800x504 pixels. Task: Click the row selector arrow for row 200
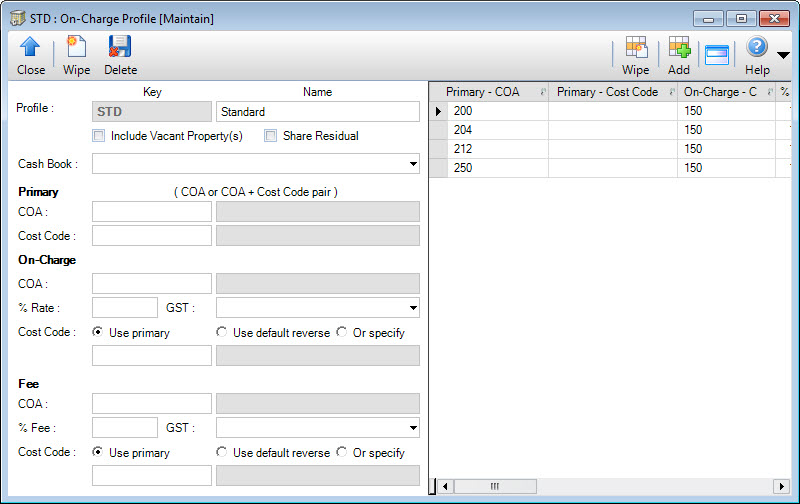(x=439, y=111)
